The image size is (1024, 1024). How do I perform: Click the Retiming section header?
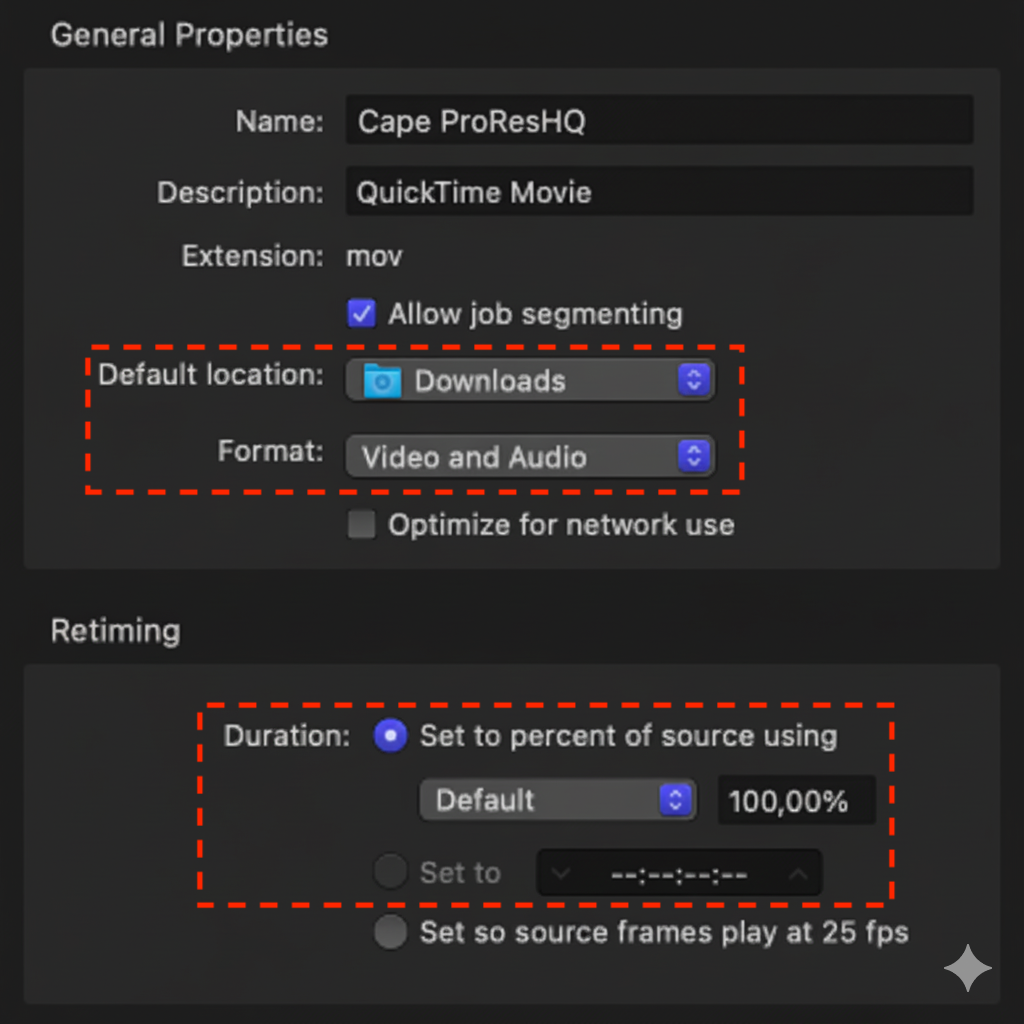pyautogui.click(x=115, y=631)
